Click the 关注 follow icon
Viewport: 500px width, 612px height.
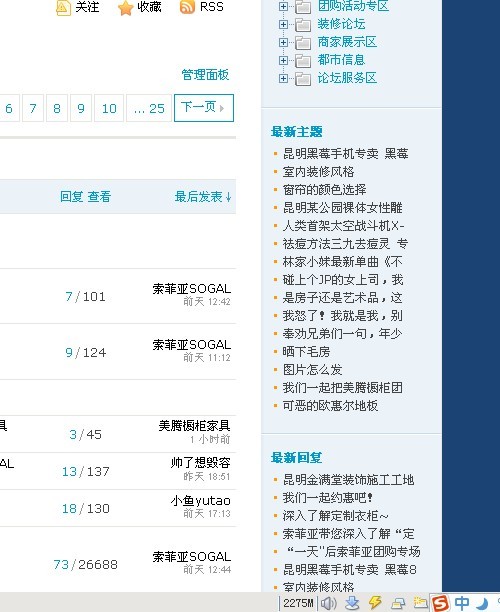point(63,7)
